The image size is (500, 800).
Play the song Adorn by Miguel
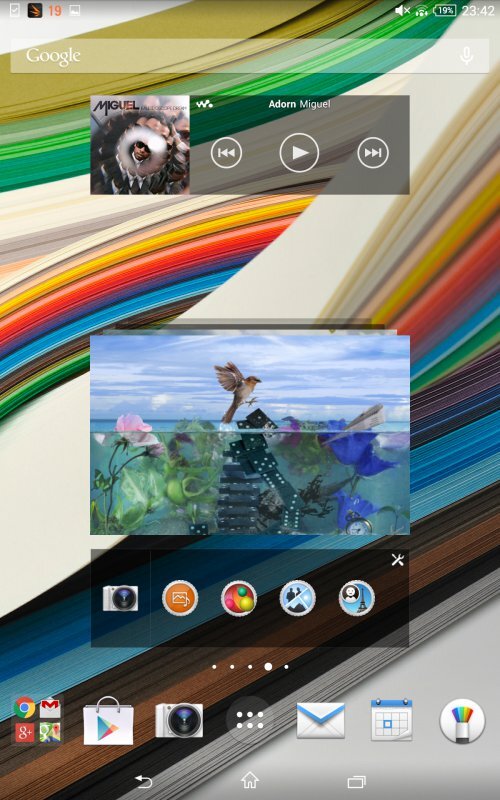pyautogui.click(x=299, y=152)
